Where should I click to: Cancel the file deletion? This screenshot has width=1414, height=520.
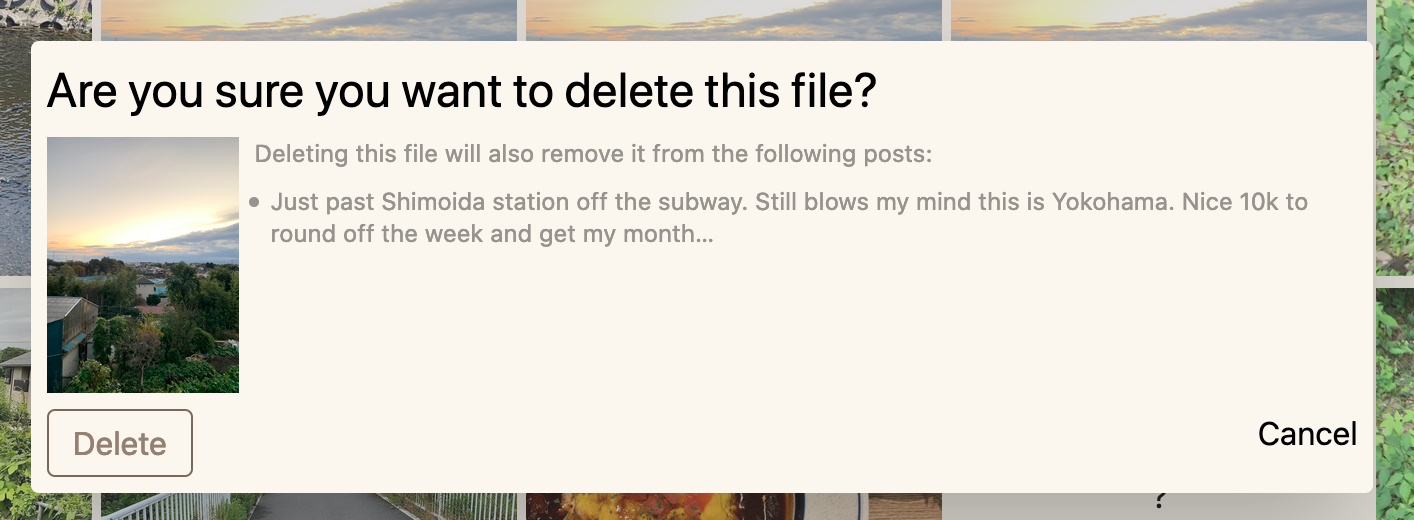pyautogui.click(x=1306, y=434)
